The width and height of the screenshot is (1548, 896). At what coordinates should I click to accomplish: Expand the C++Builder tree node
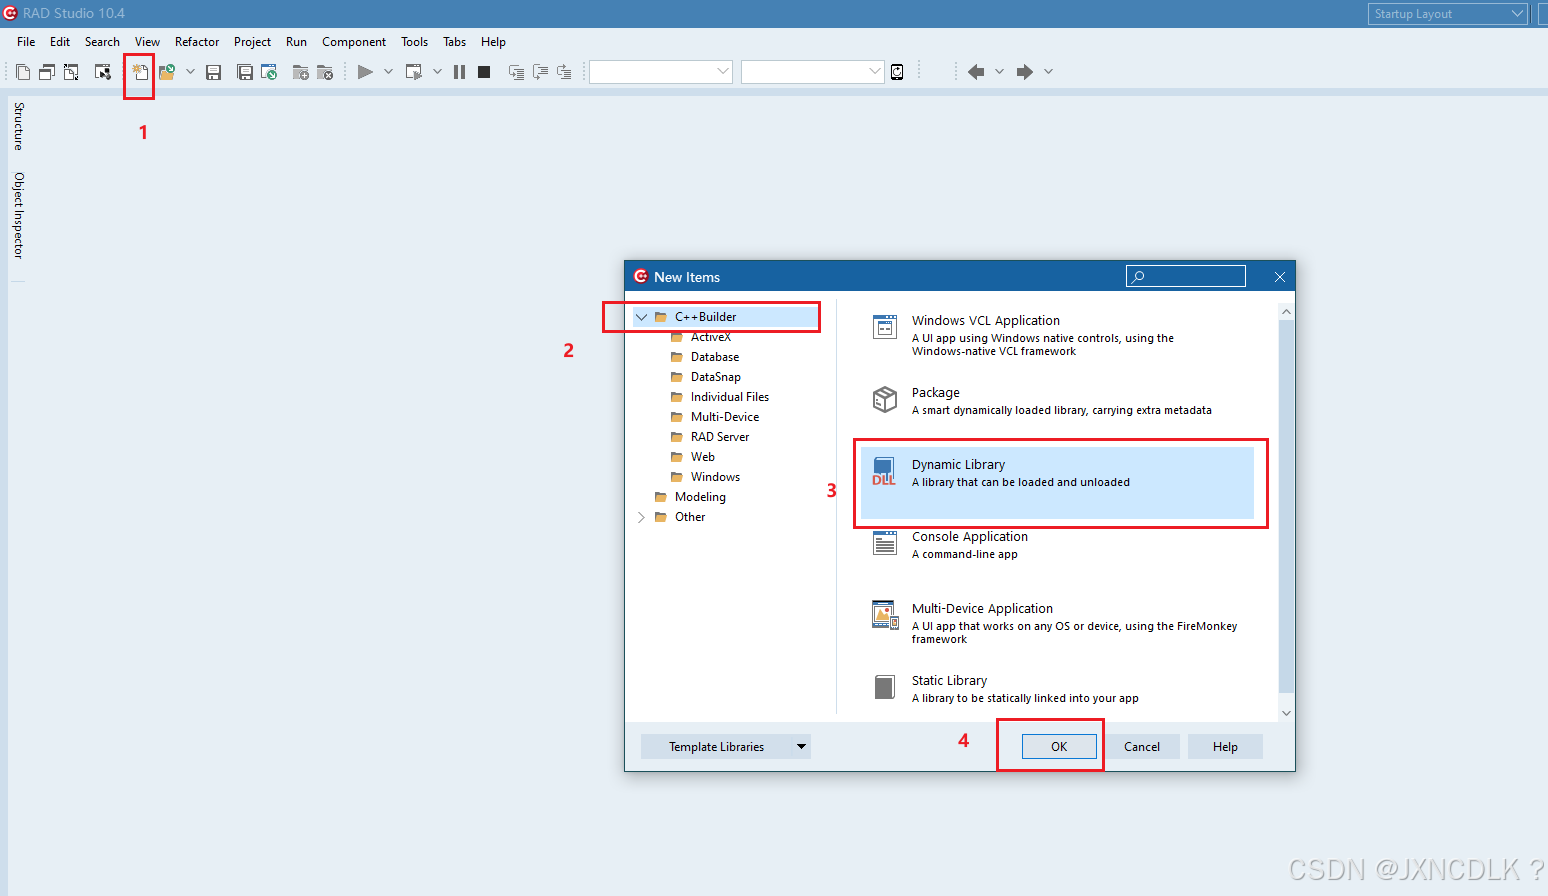coord(641,316)
